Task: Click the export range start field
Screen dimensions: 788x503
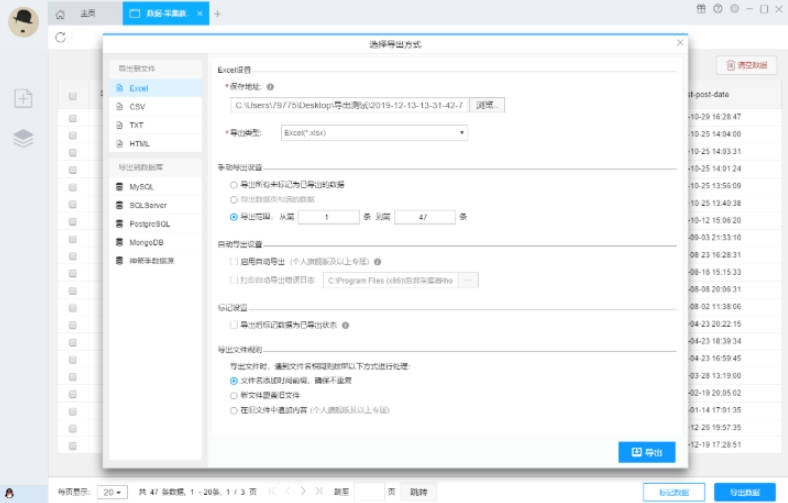Action: (327, 216)
